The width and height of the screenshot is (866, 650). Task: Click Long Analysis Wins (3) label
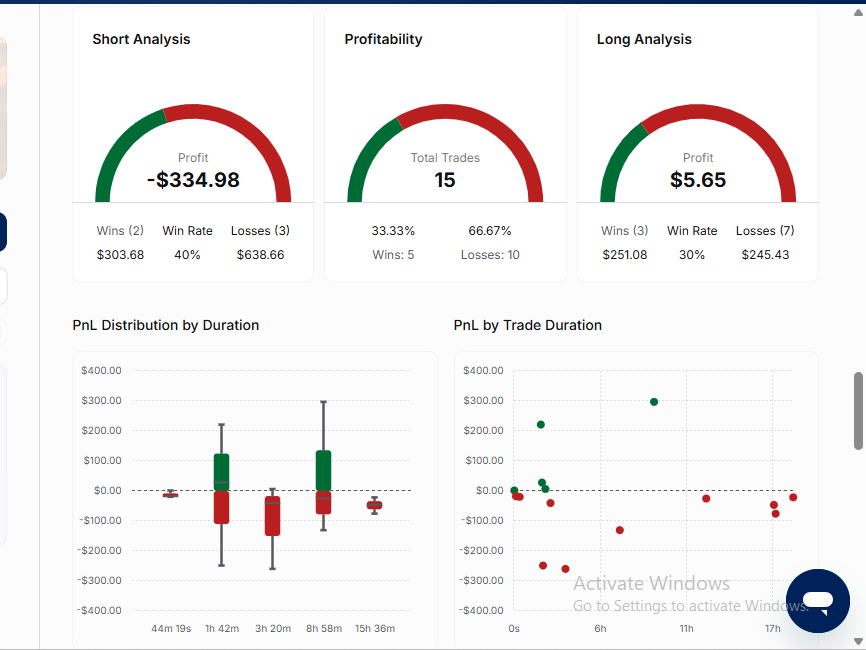[x=625, y=231]
